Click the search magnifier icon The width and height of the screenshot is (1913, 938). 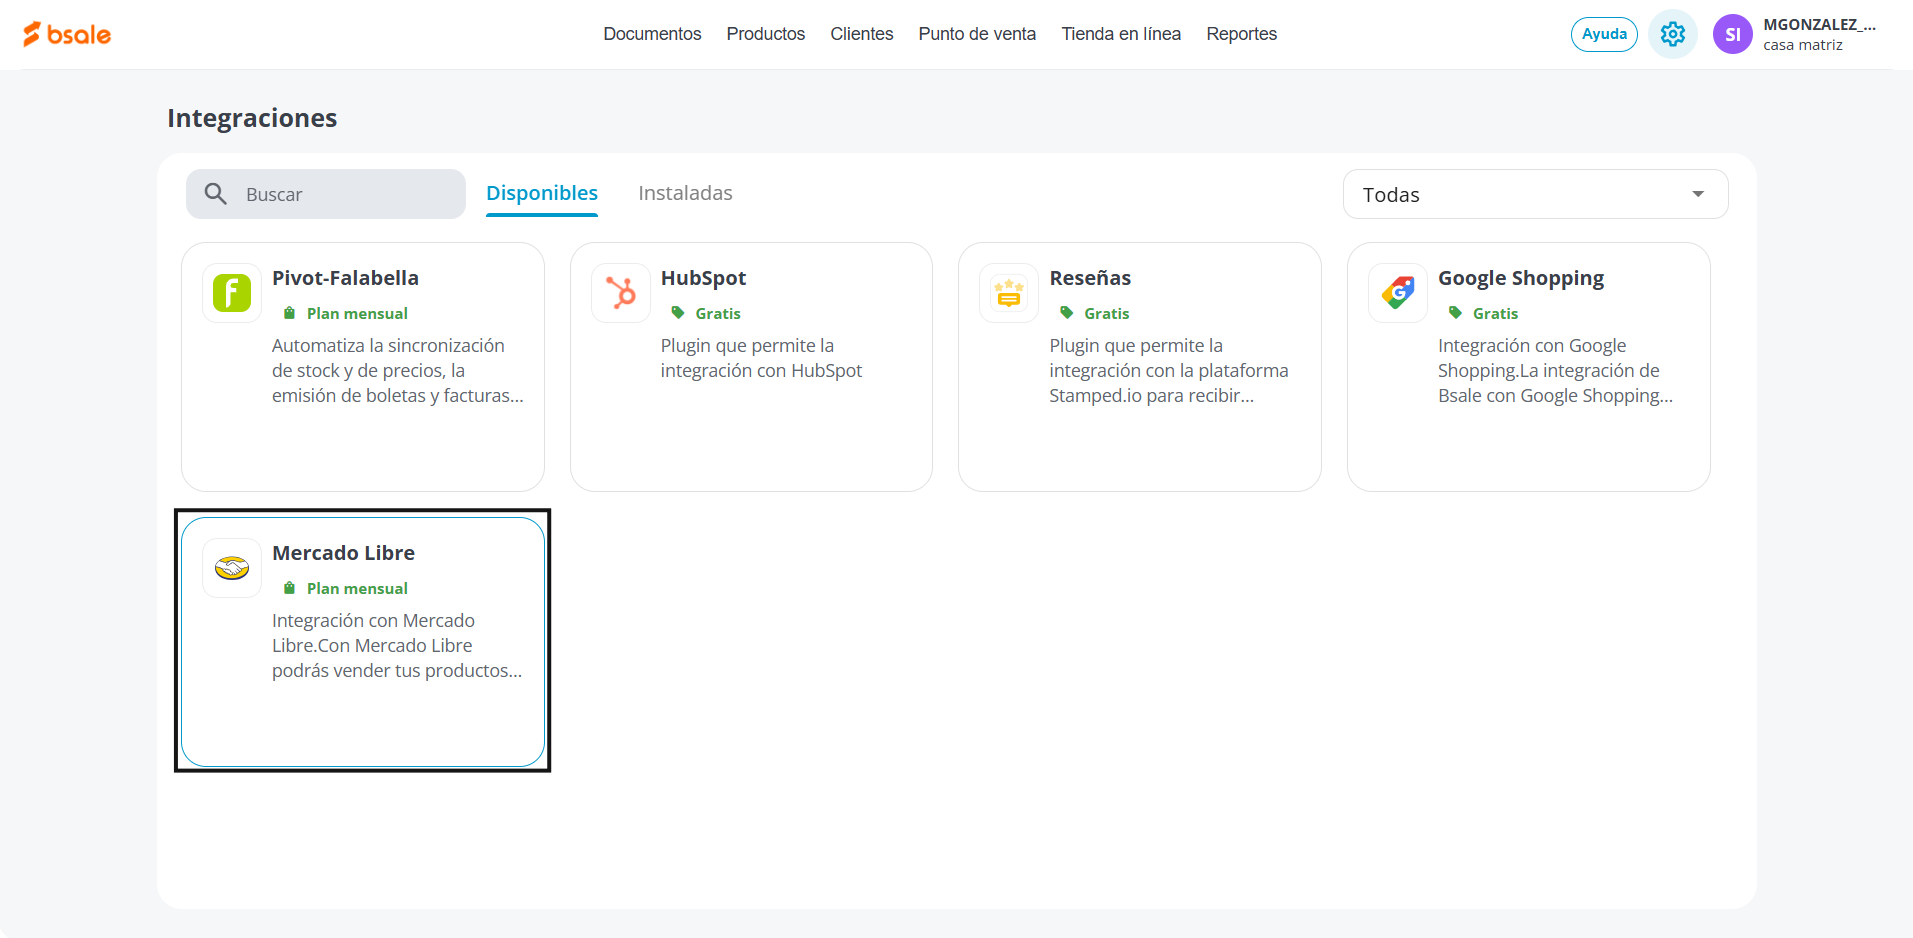click(x=216, y=194)
